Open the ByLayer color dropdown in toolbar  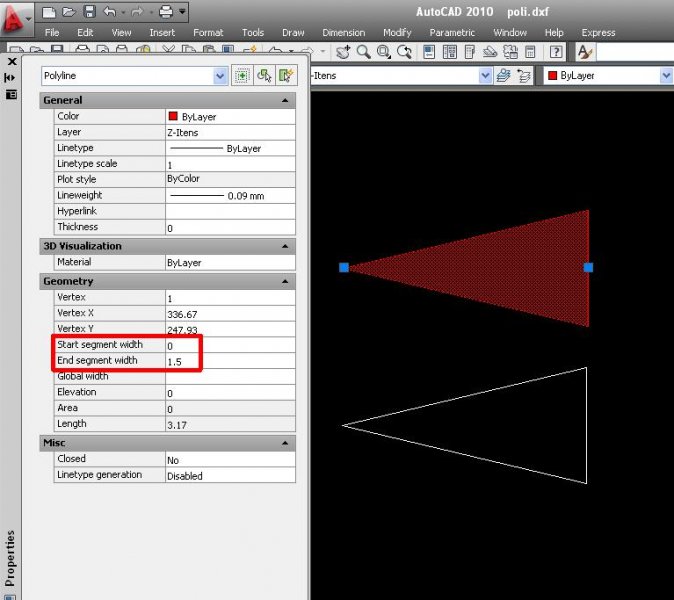(x=666, y=75)
